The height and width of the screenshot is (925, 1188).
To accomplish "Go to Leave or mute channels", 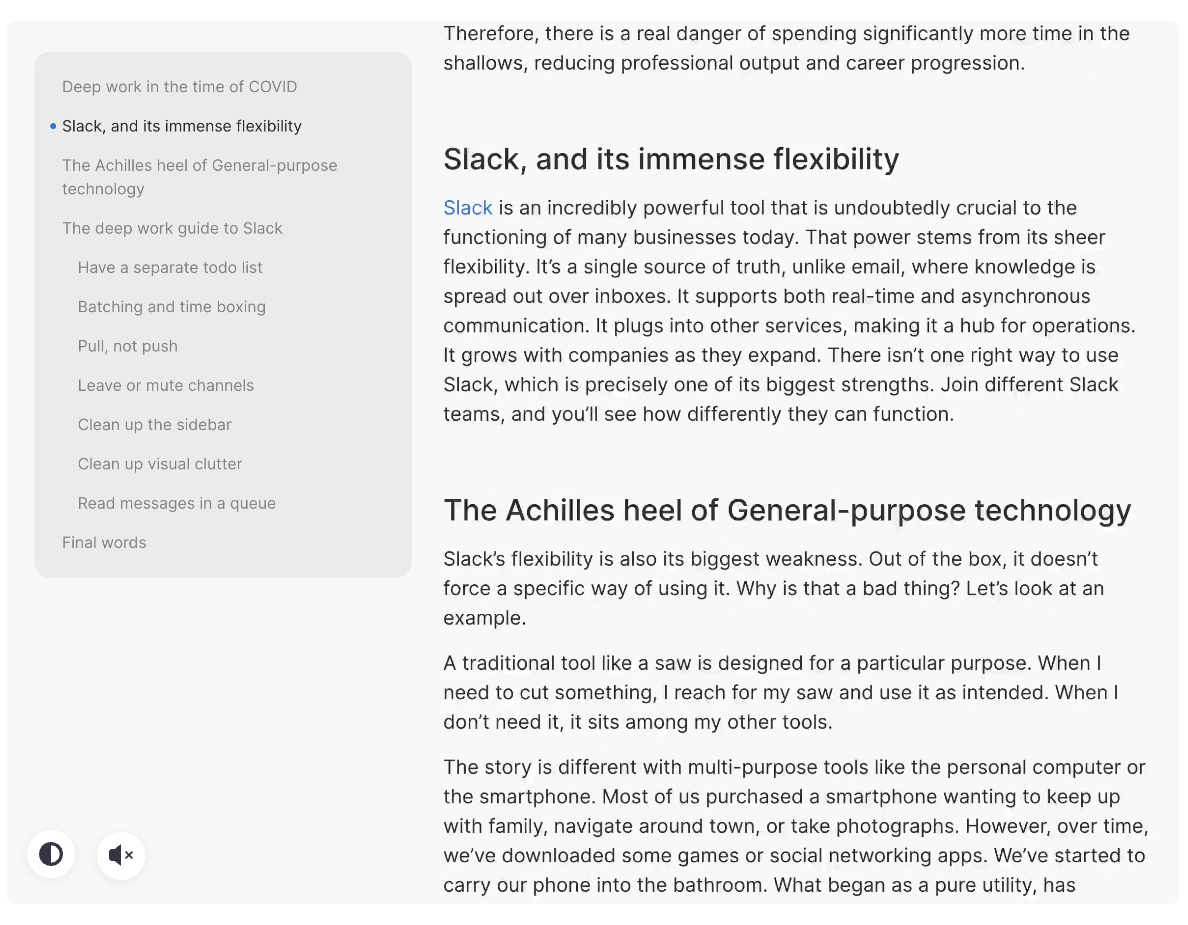I will click(165, 386).
